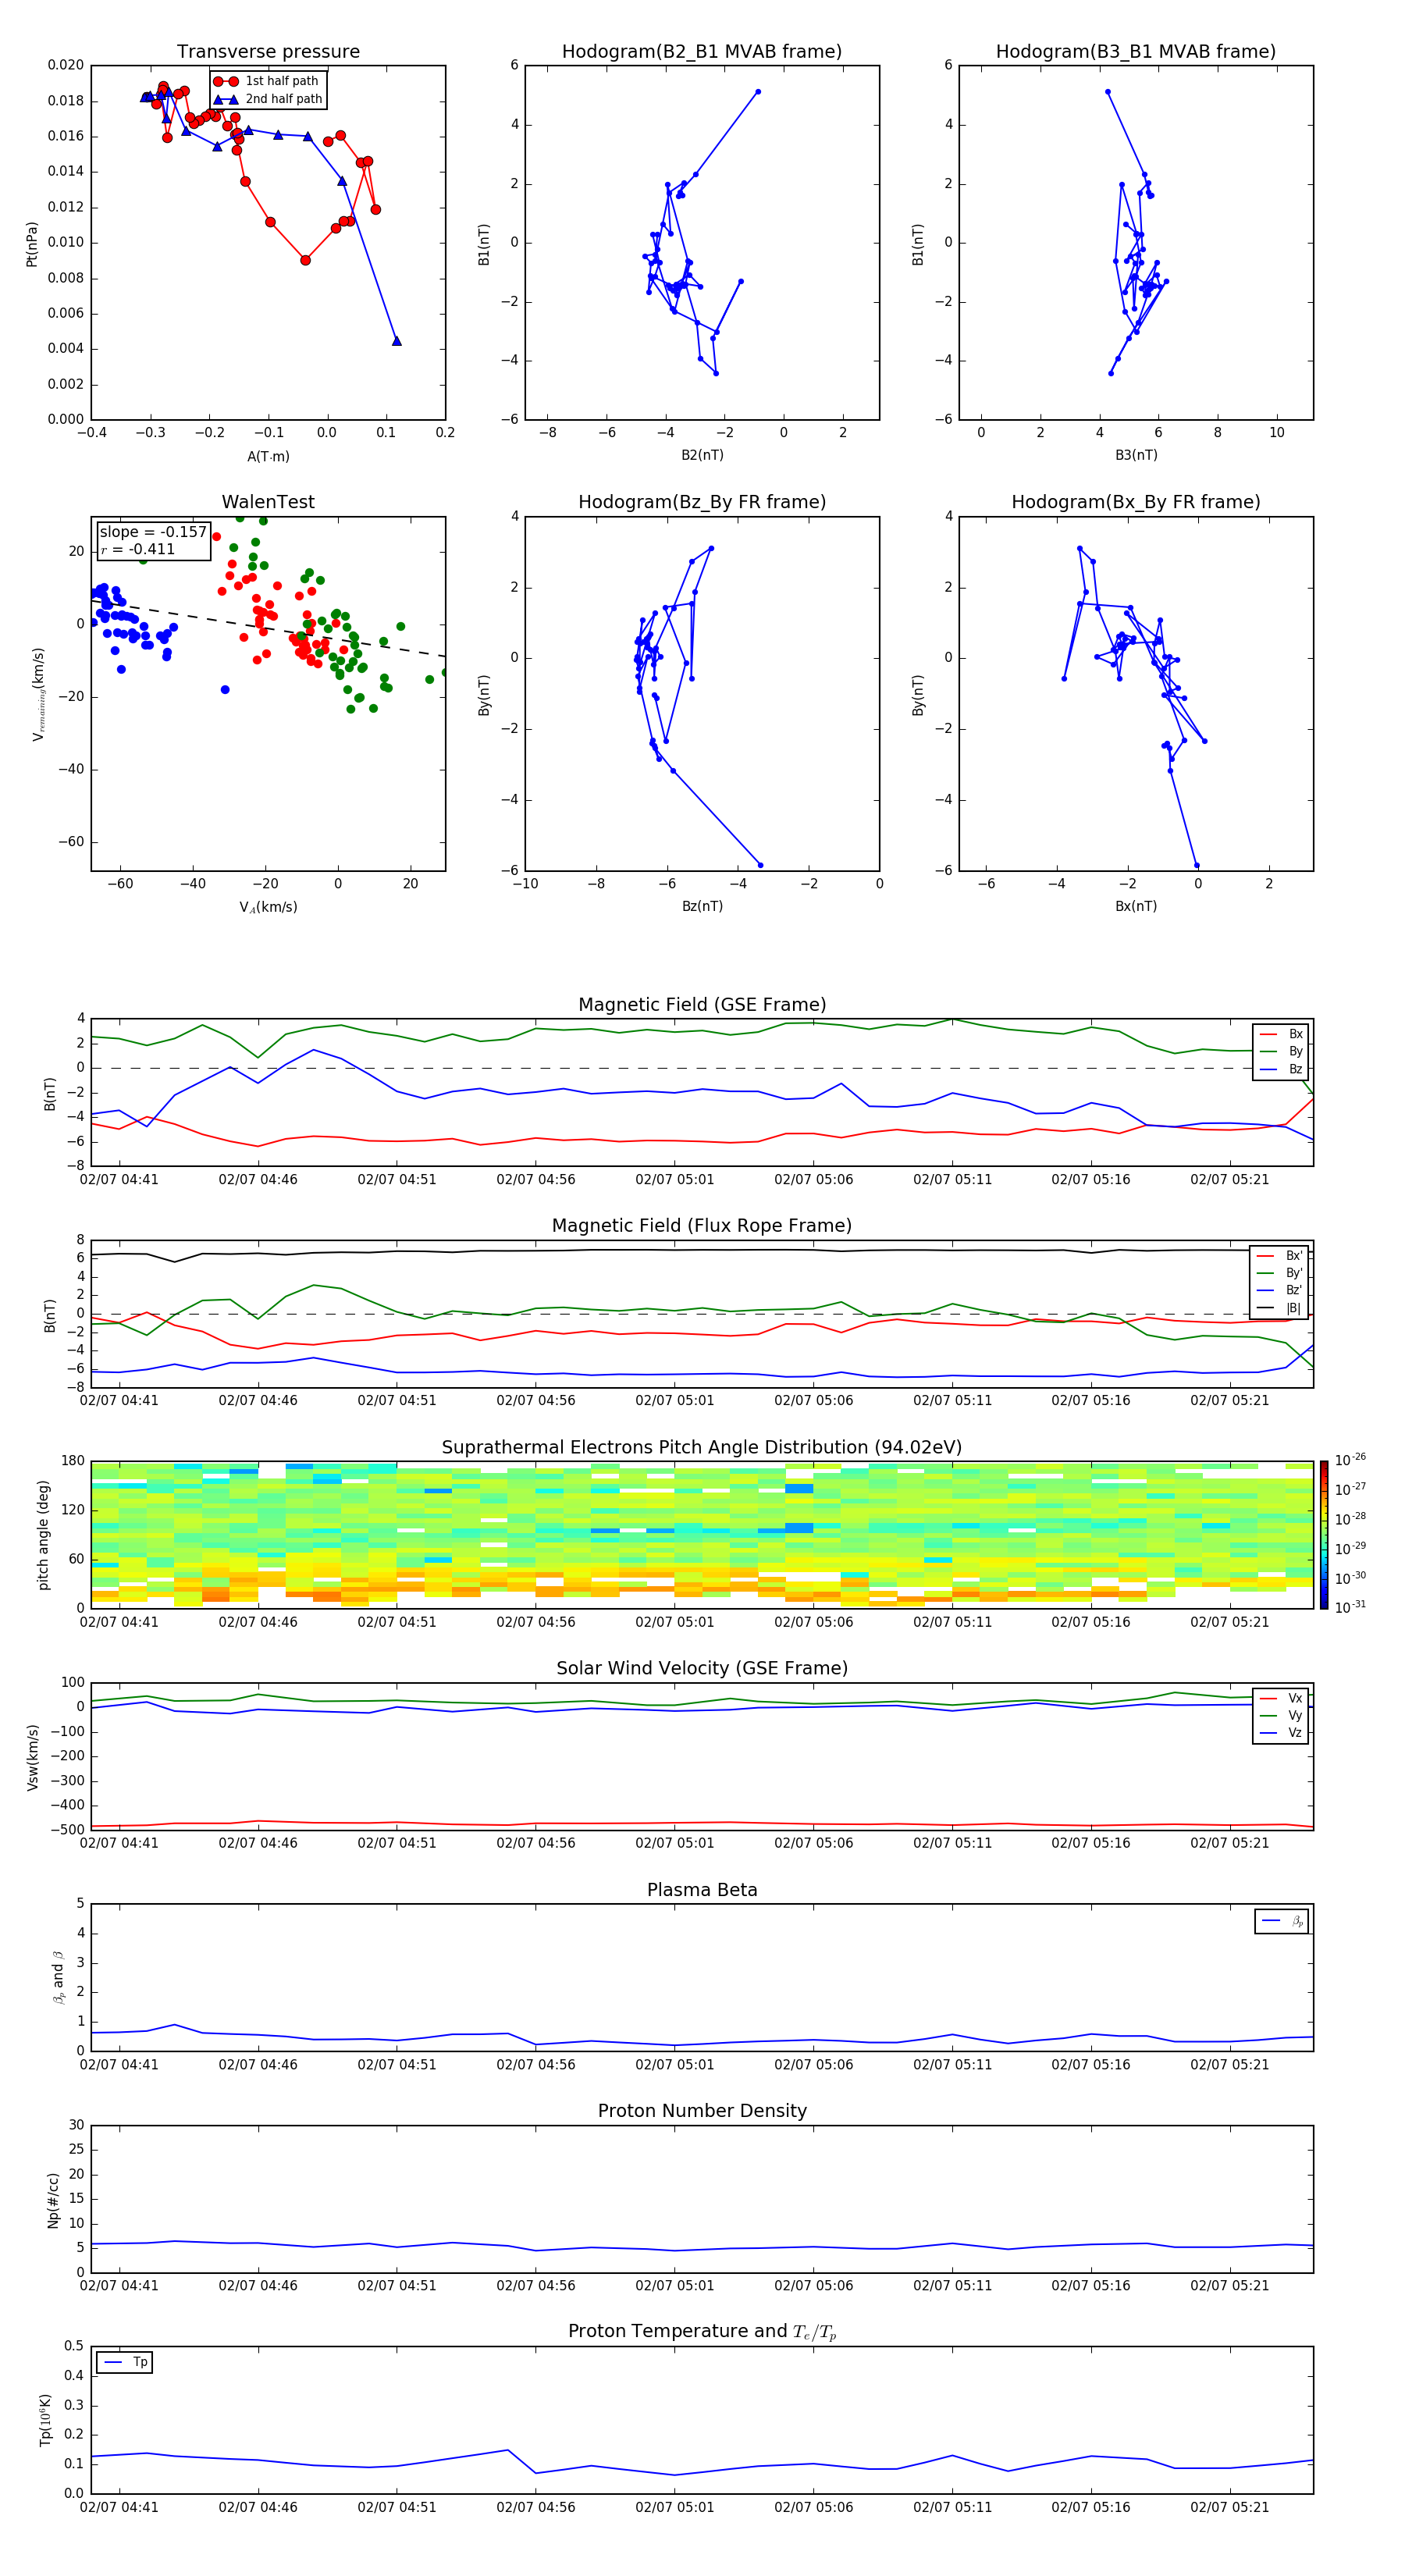Click the "r = -0.411" annotation
1405x2576 pixels.
point(138,549)
